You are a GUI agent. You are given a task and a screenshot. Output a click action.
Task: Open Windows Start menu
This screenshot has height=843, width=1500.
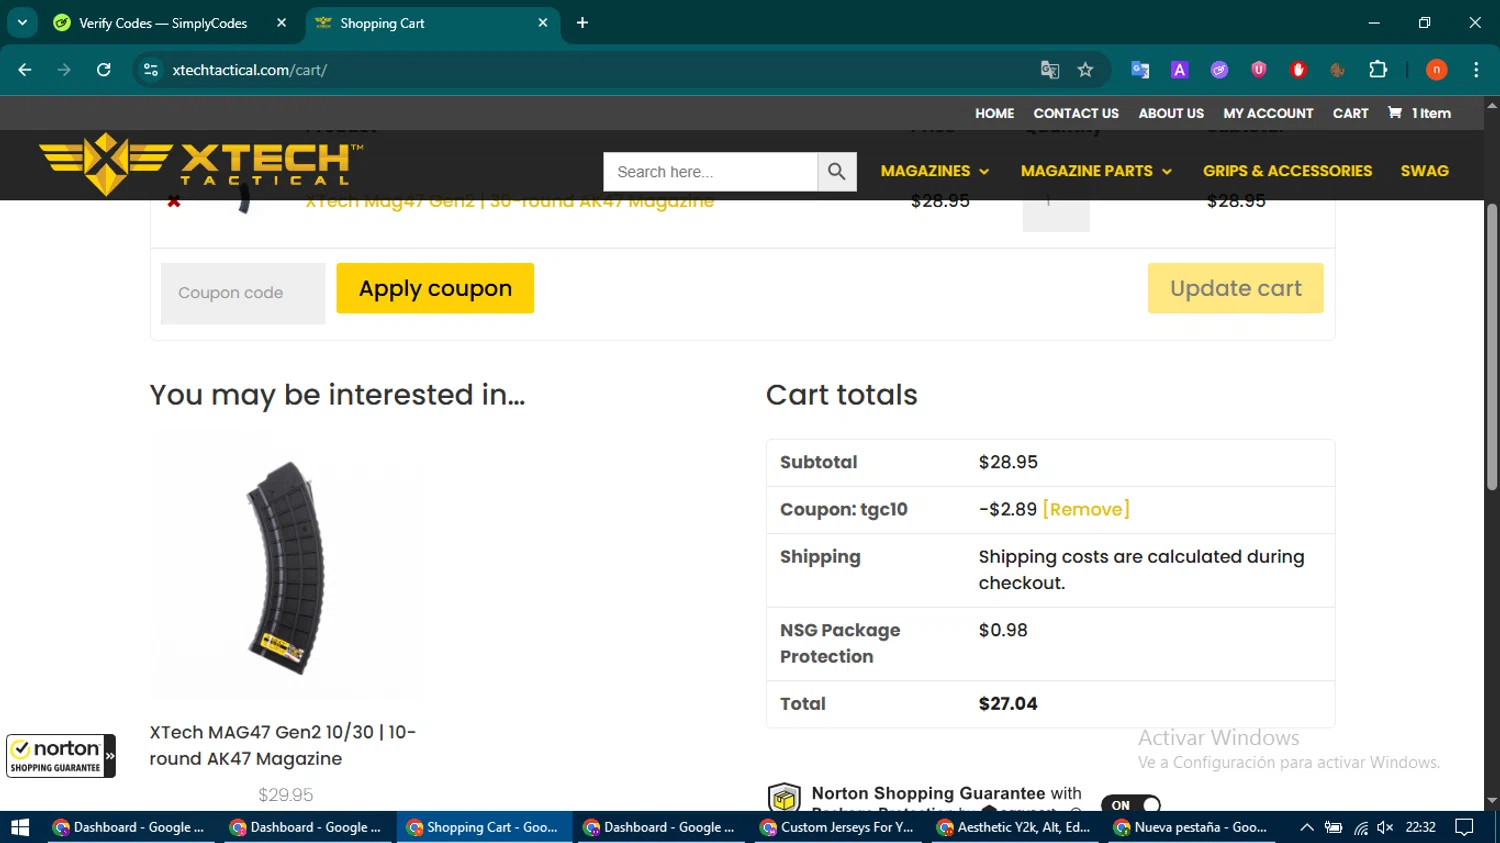(x=20, y=827)
